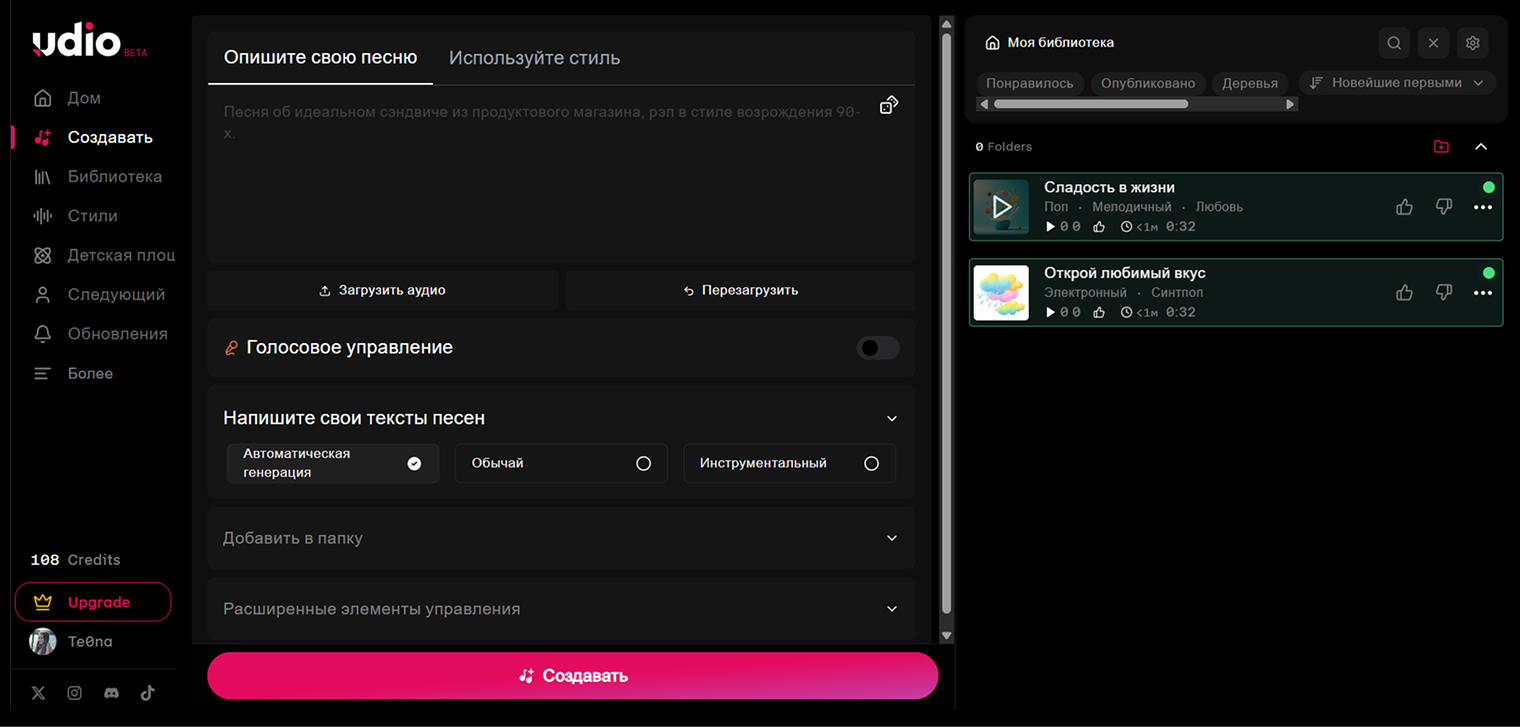Screen dimensions: 1520x727
Task: Like the Сладость в жизни track
Action: coord(1404,207)
